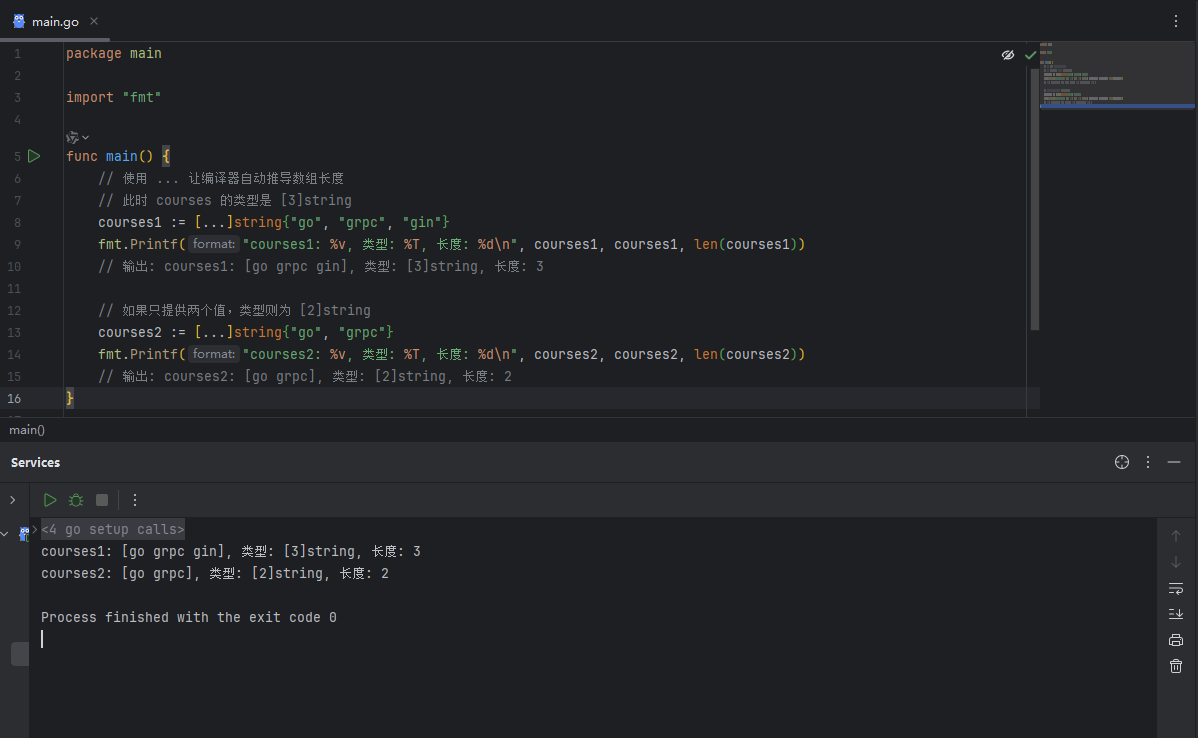Run main function from gutter icon
The height and width of the screenshot is (738, 1198).
coord(34,156)
